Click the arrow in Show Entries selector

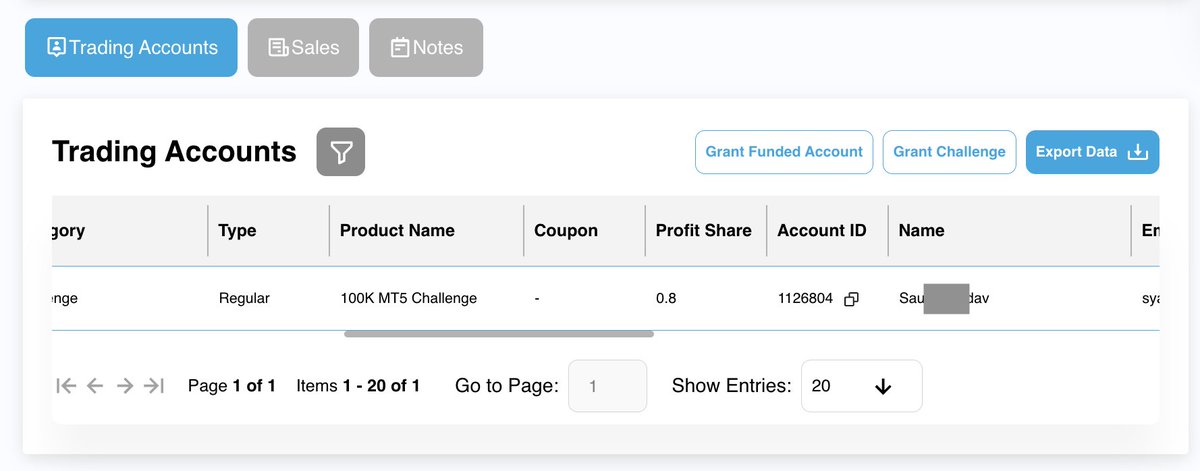883,387
